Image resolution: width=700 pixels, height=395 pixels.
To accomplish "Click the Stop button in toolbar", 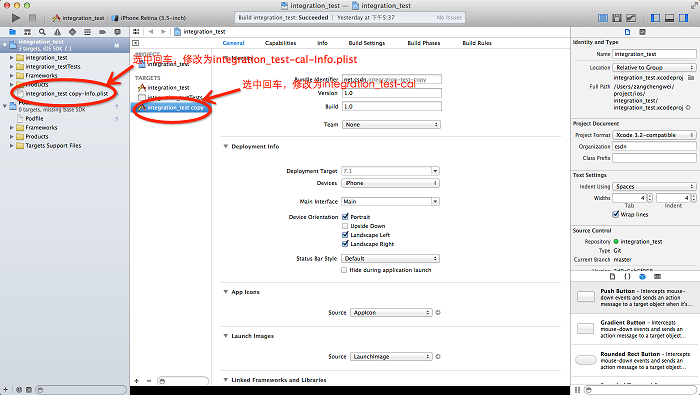I will [32, 18].
